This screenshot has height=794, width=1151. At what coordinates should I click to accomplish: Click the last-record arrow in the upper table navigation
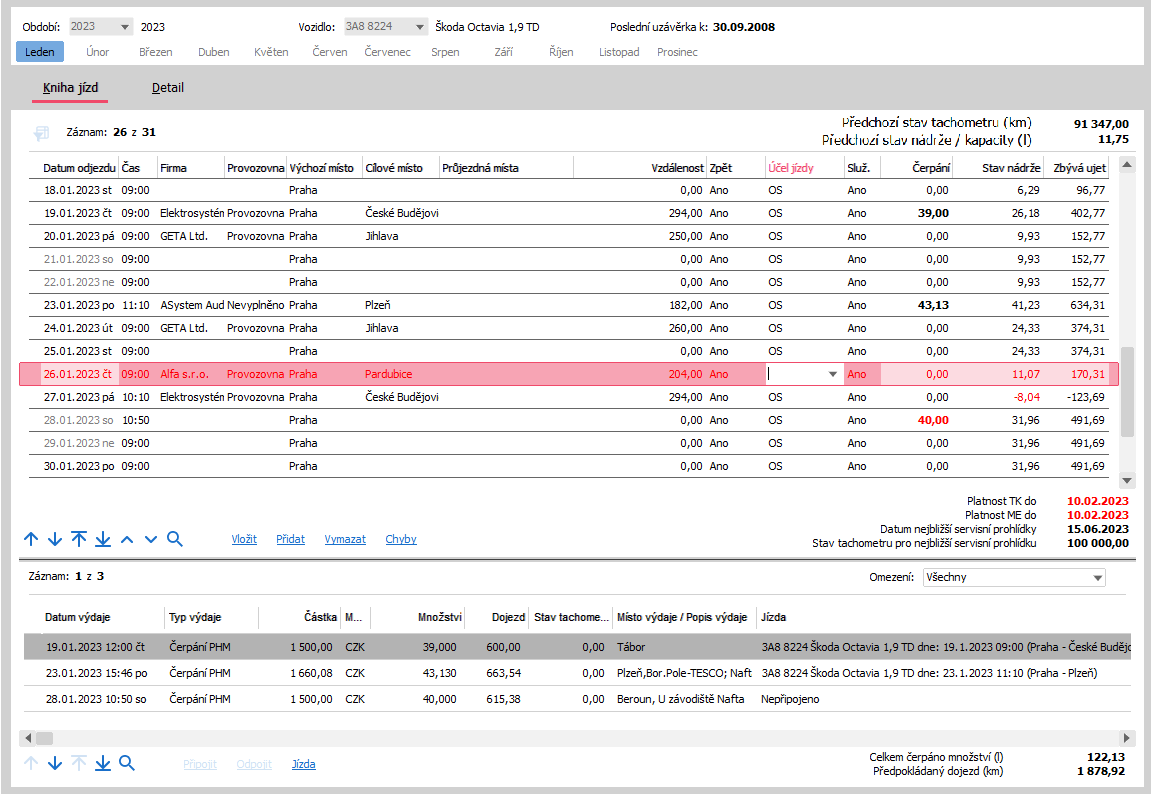tap(103, 539)
